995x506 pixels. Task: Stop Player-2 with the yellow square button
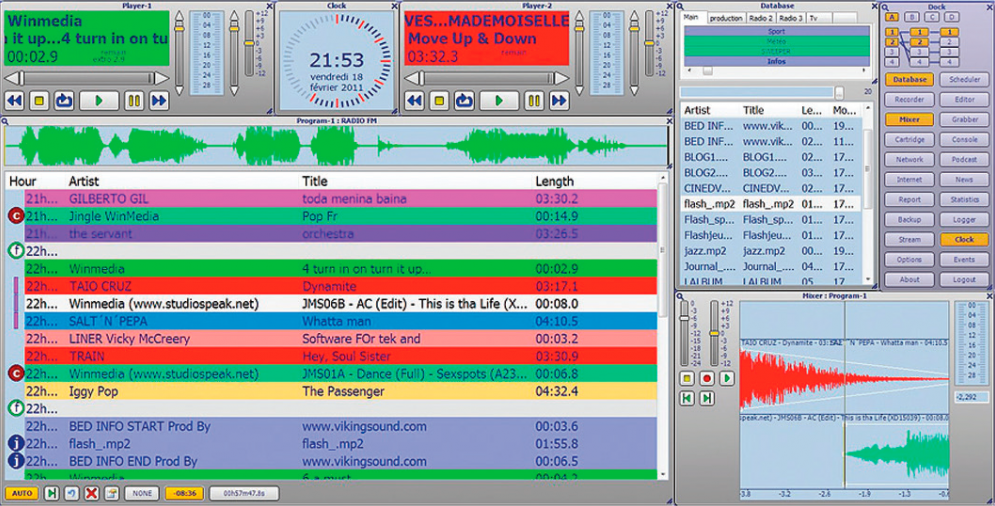(439, 100)
